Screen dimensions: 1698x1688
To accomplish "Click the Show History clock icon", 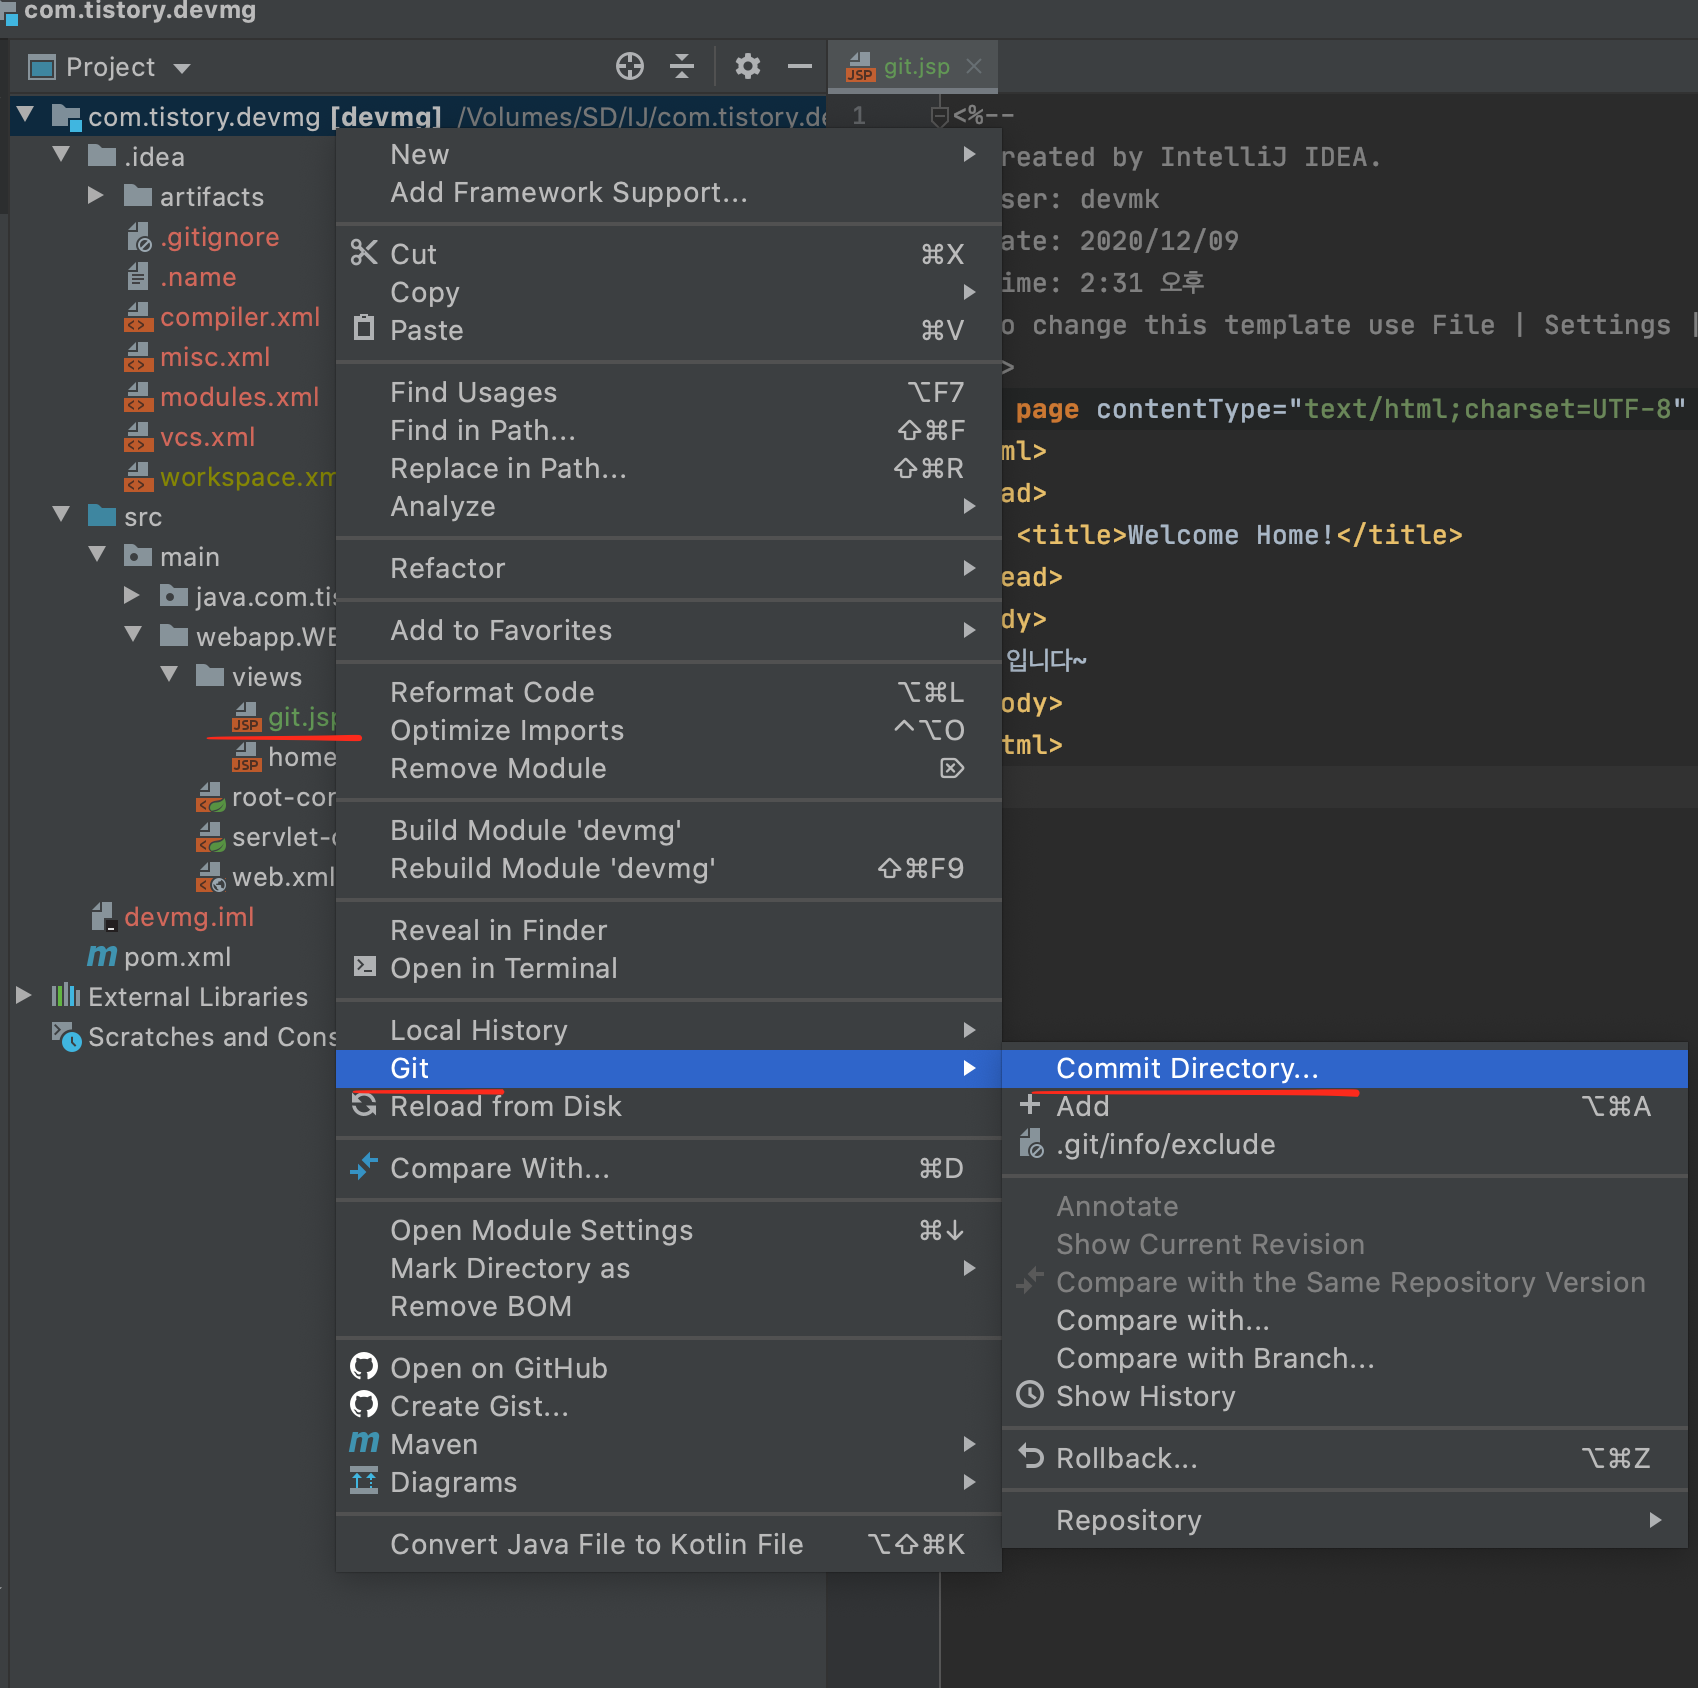I will coord(1030,1394).
